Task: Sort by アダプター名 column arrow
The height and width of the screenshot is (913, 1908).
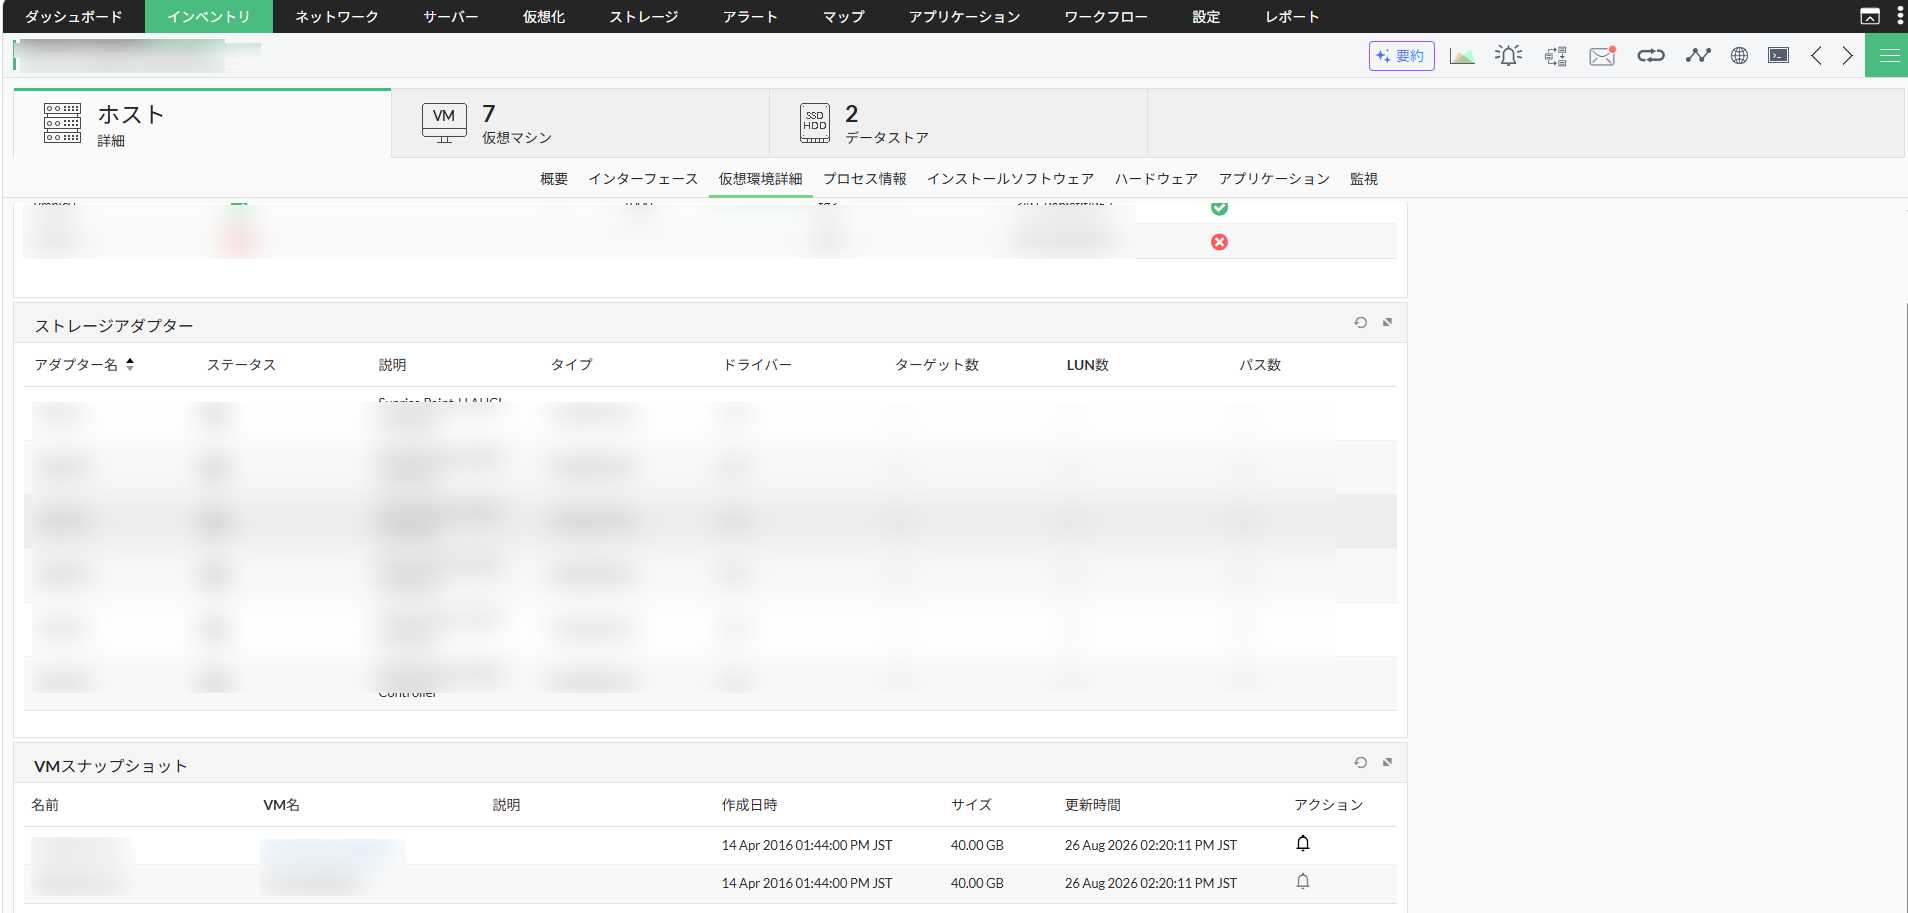Action: pyautogui.click(x=130, y=365)
